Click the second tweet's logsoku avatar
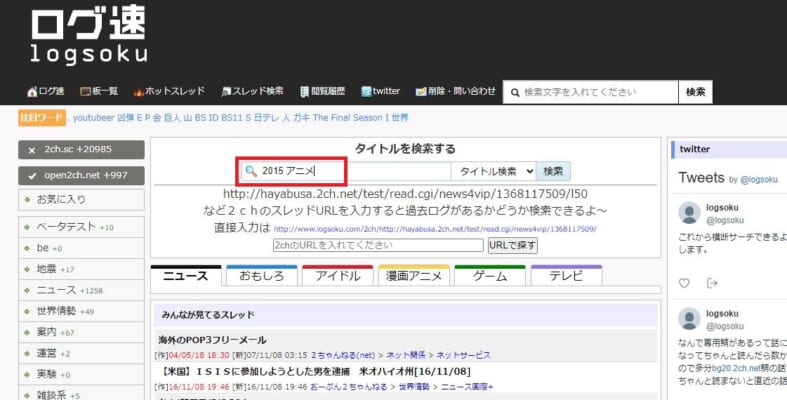The image size is (787, 400). click(689, 319)
